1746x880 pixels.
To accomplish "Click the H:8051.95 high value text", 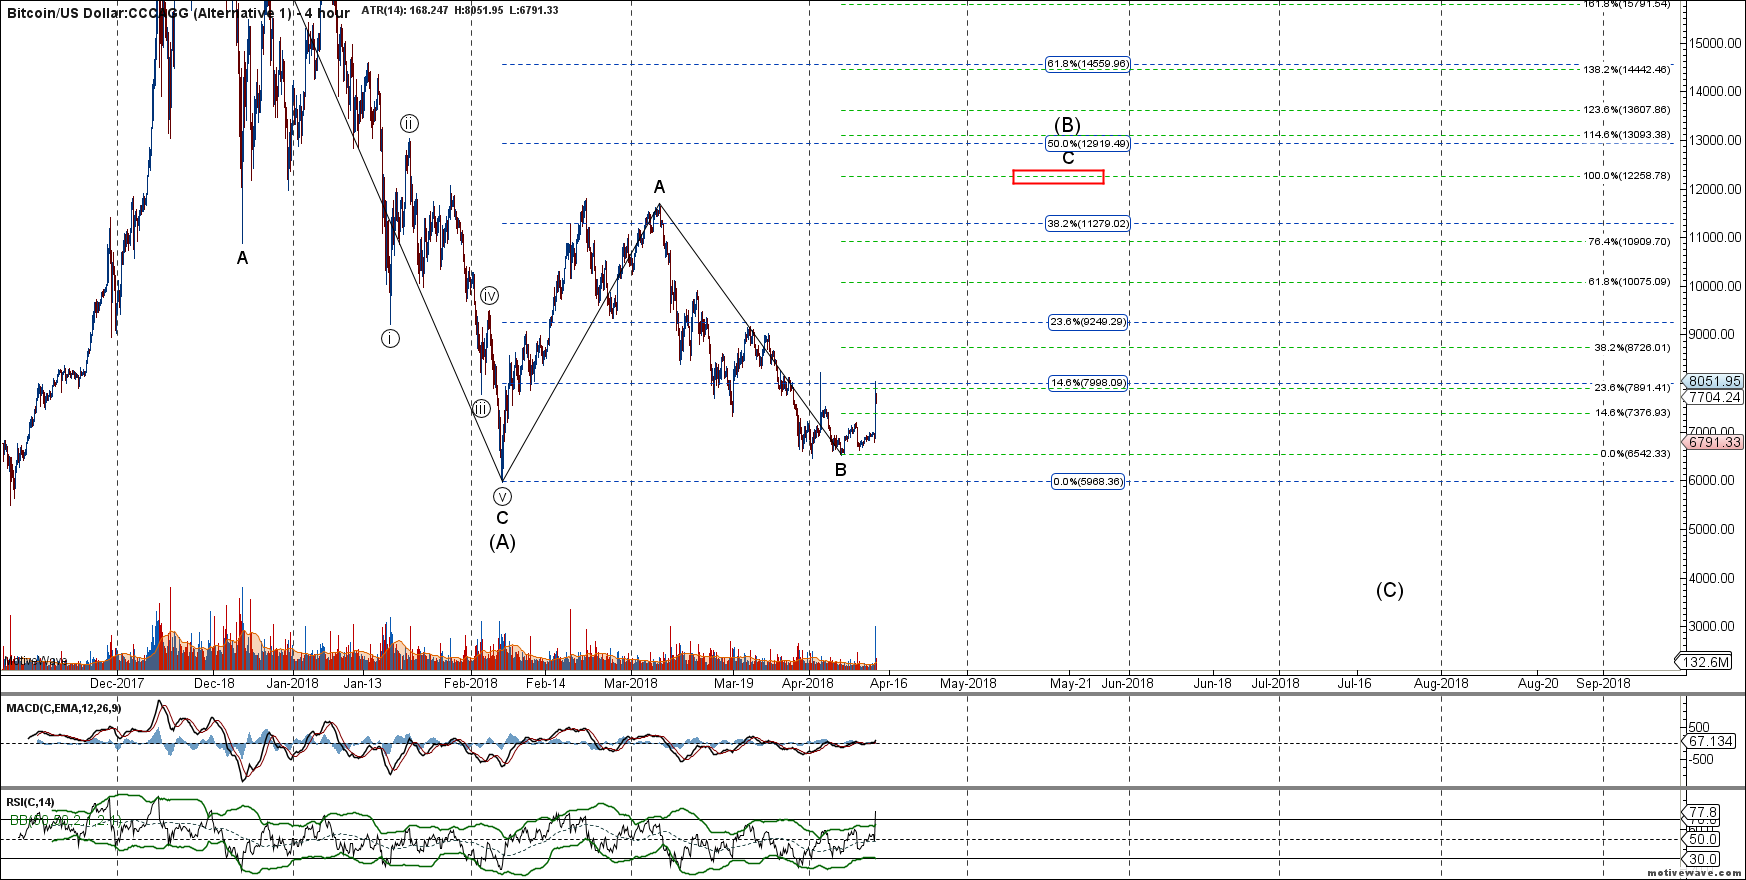I will 479,10.
